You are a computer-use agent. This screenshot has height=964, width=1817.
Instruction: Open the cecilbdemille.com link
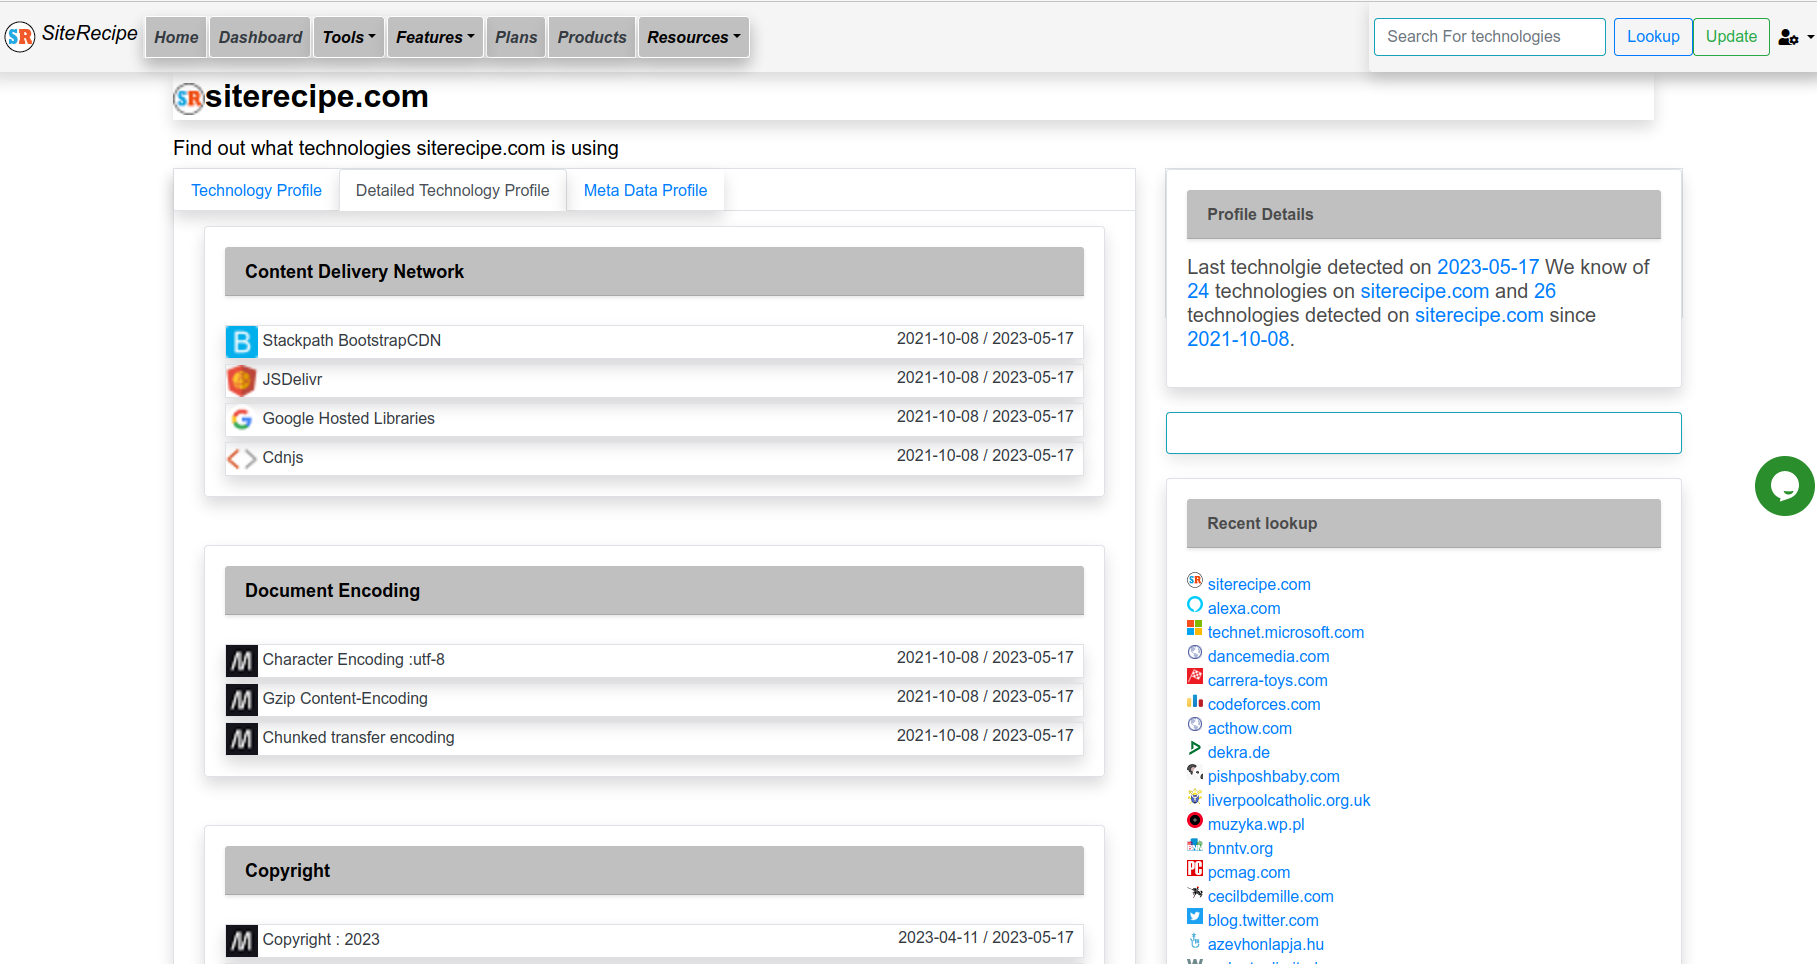click(1271, 897)
